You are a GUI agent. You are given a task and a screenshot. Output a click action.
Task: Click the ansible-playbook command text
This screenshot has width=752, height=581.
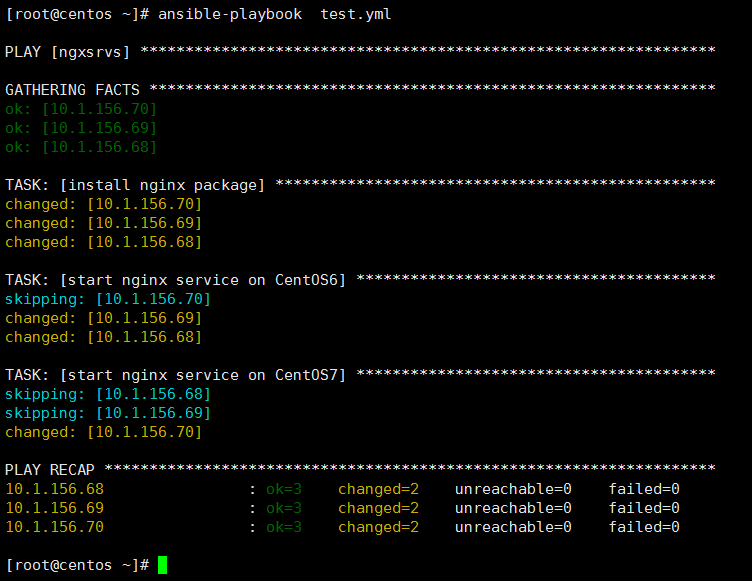(x=230, y=14)
